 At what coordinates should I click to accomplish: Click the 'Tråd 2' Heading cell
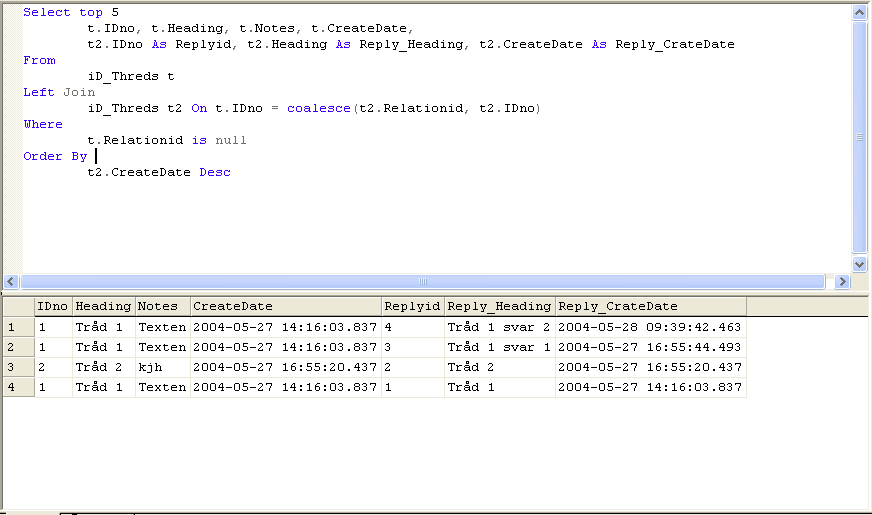(x=103, y=368)
